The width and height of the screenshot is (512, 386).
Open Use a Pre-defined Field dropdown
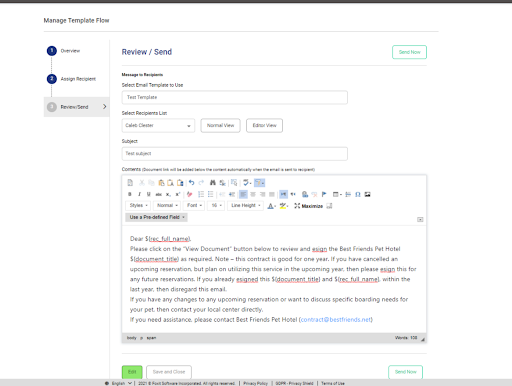(x=156, y=217)
